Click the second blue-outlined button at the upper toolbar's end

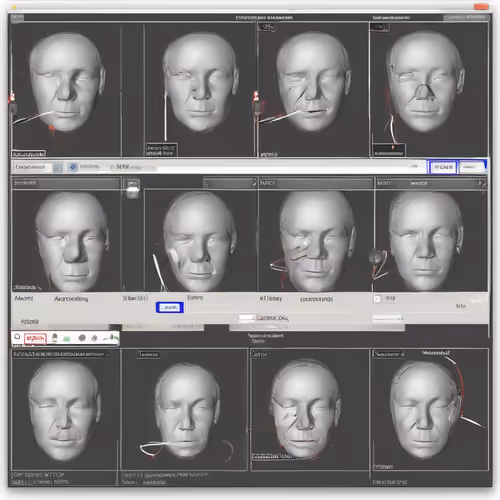pos(472,167)
